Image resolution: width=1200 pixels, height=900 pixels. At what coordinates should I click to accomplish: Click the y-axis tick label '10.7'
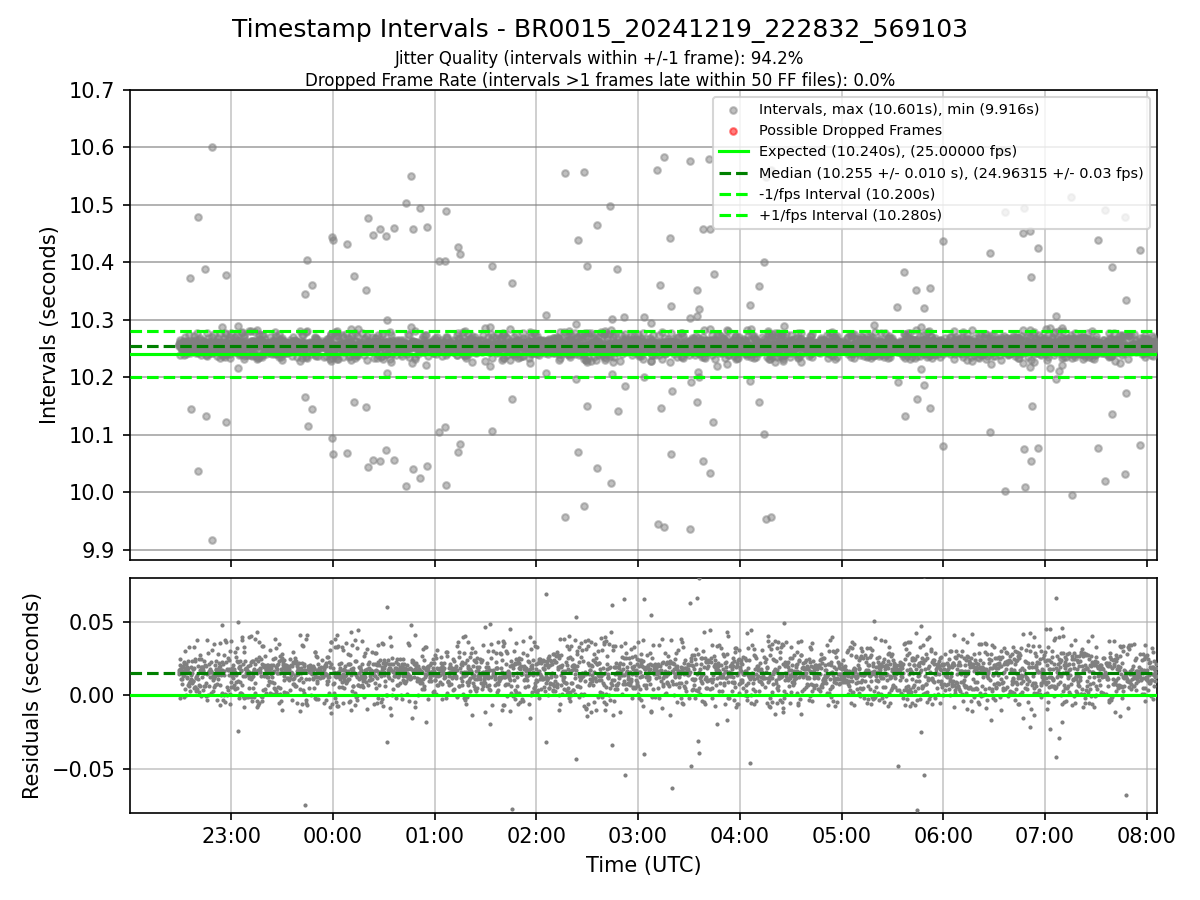point(94,91)
